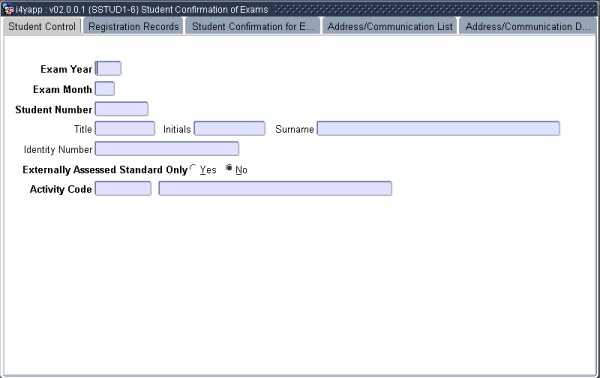
Task: Open the Address/Communication D... tab
Action: point(528,26)
